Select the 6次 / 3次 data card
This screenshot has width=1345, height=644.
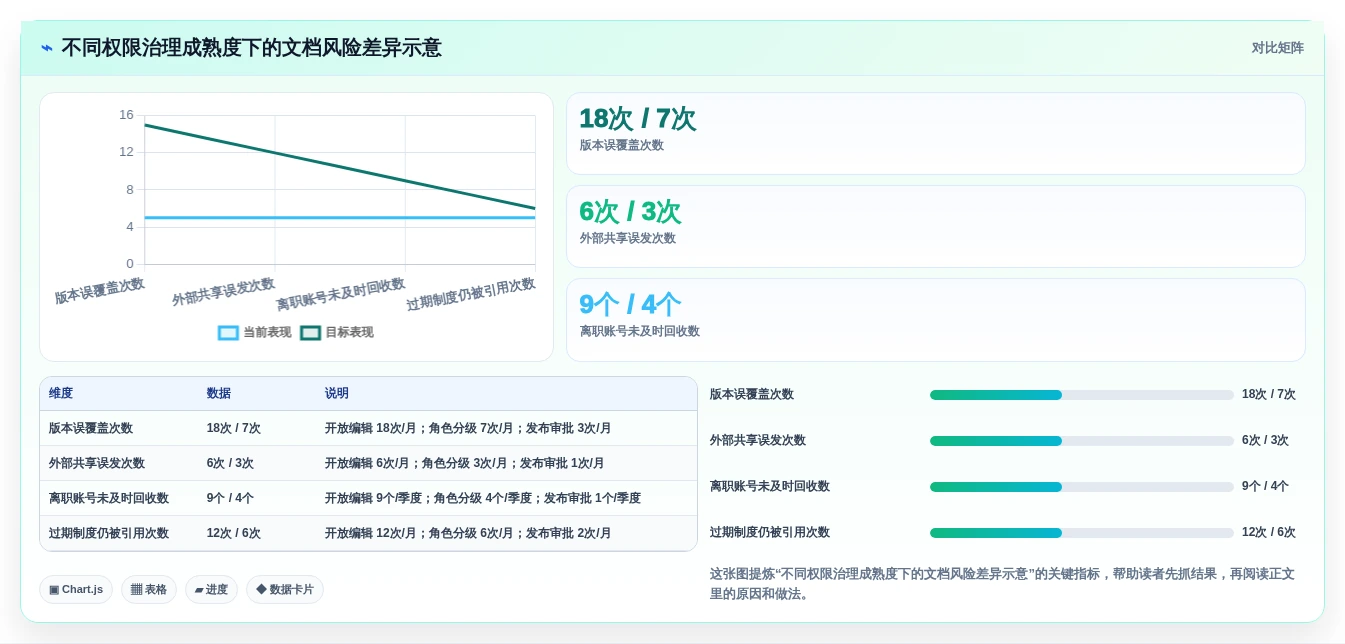coord(935,226)
